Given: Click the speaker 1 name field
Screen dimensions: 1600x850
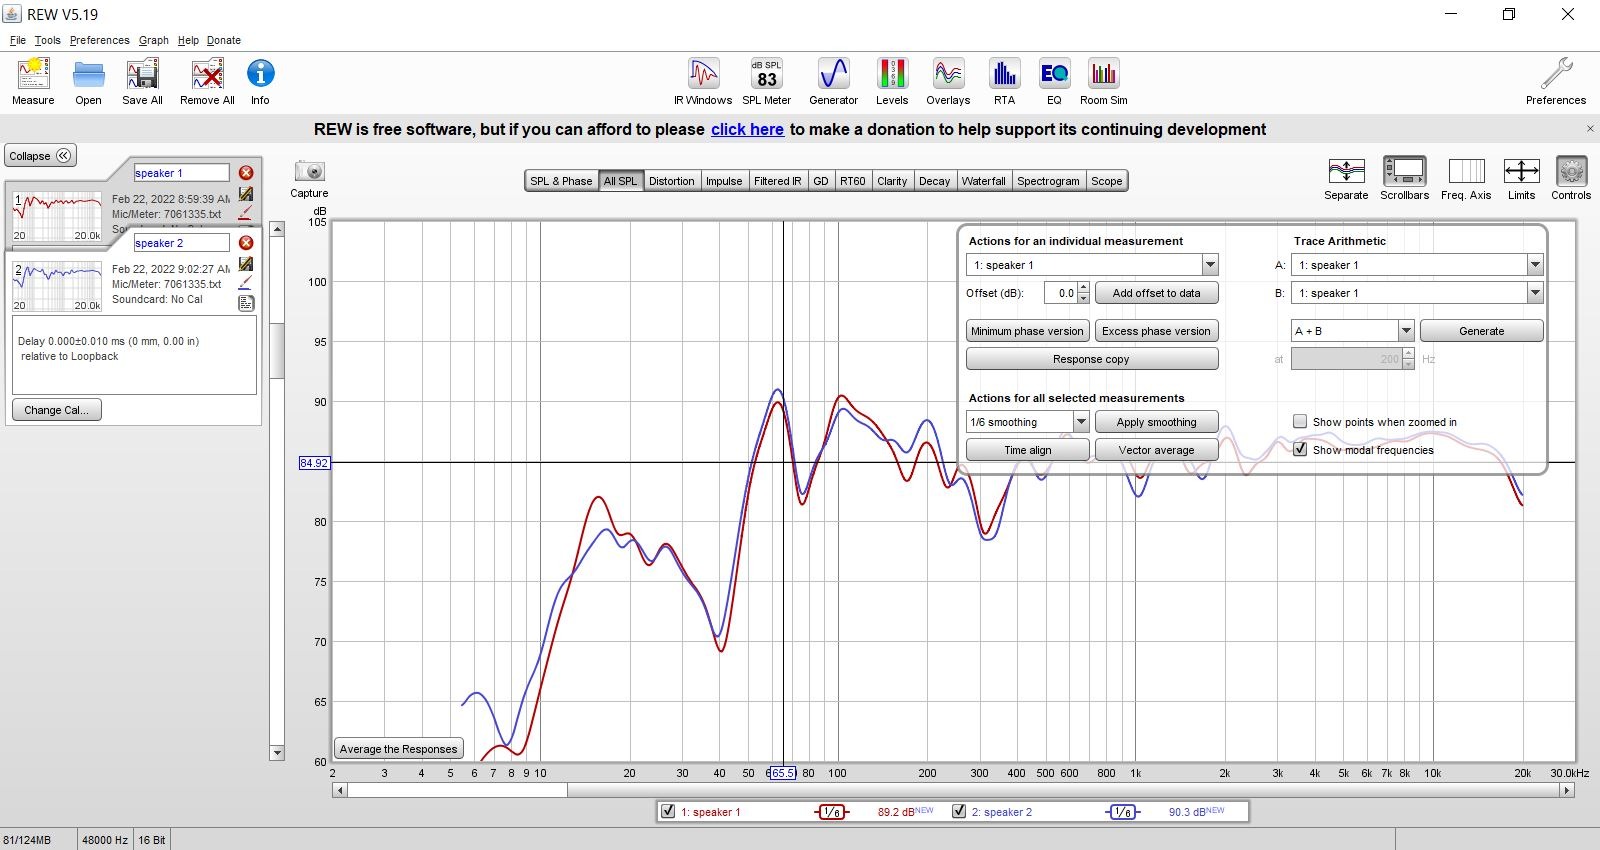Looking at the screenshot, I should point(181,173).
